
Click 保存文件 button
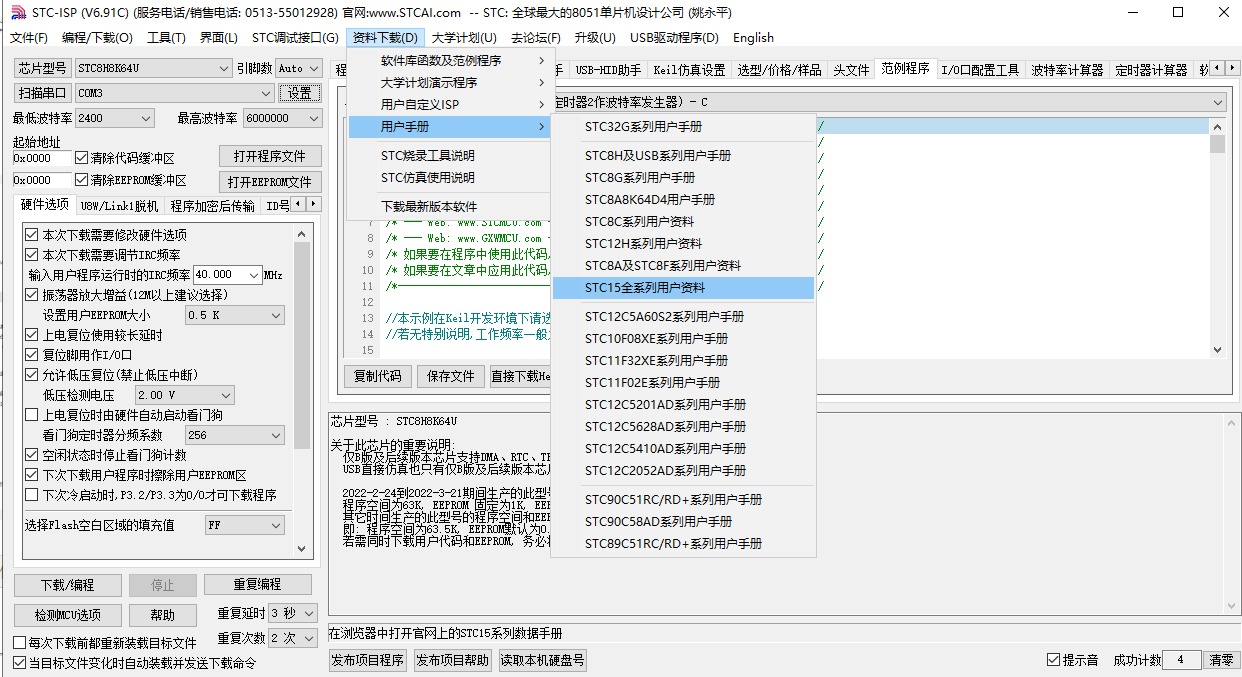(451, 376)
